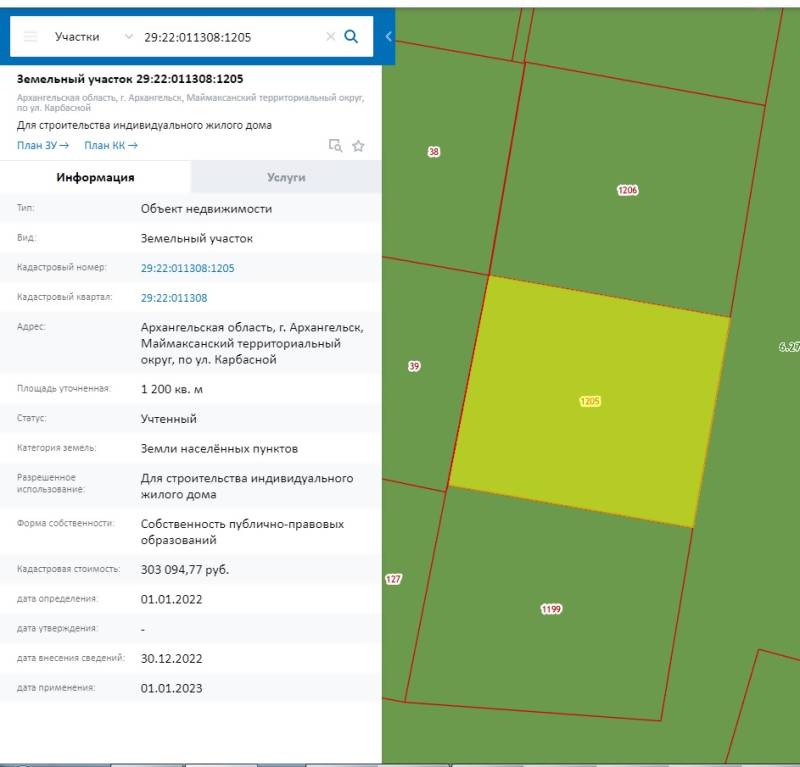This screenshot has width=800, height=767.
Task: Switch to the Услуги tab
Action: click(286, 177)
